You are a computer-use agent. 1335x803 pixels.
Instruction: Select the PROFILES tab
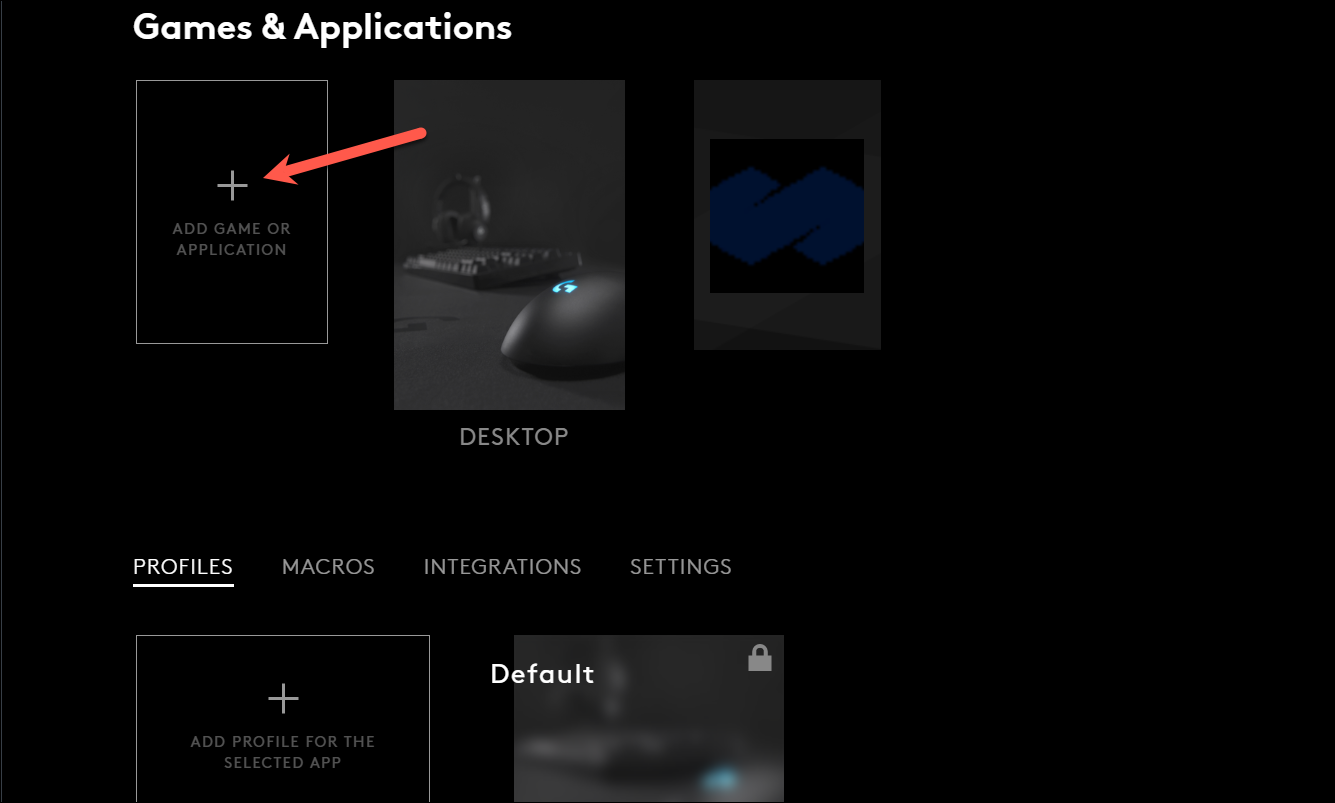tap(183, 566)
